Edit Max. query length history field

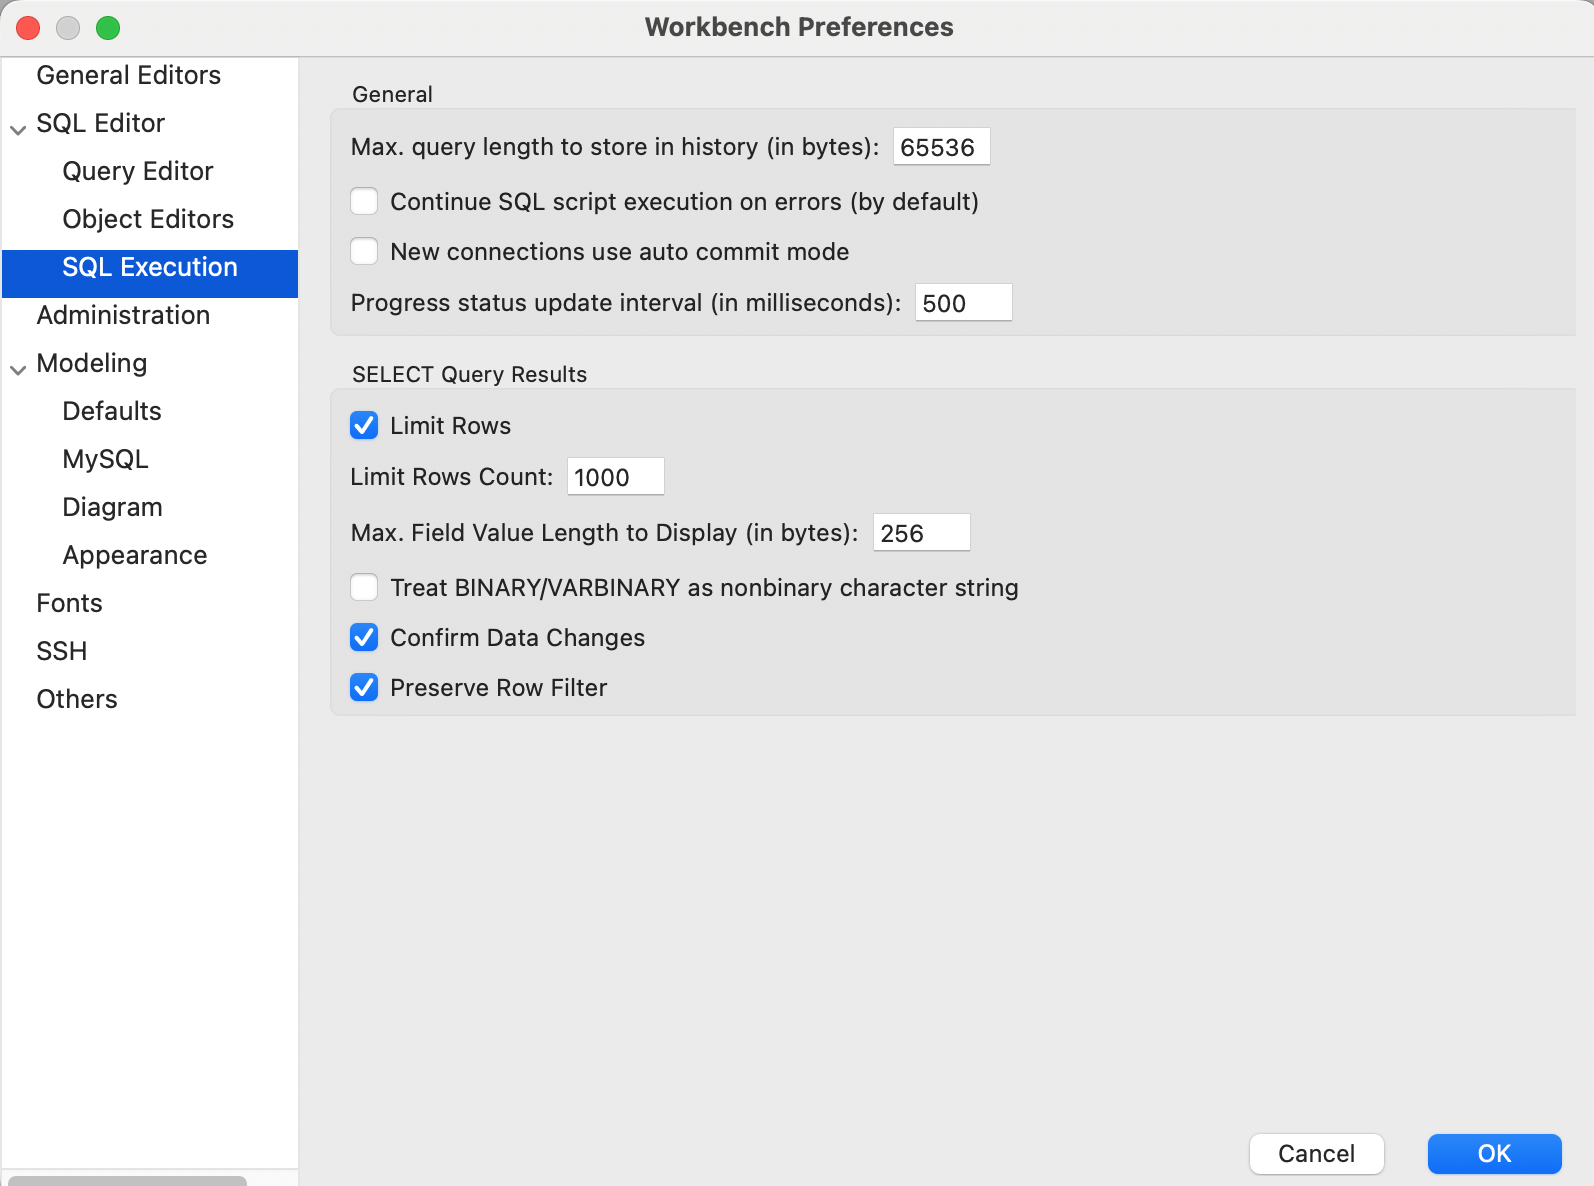(941, 147)
